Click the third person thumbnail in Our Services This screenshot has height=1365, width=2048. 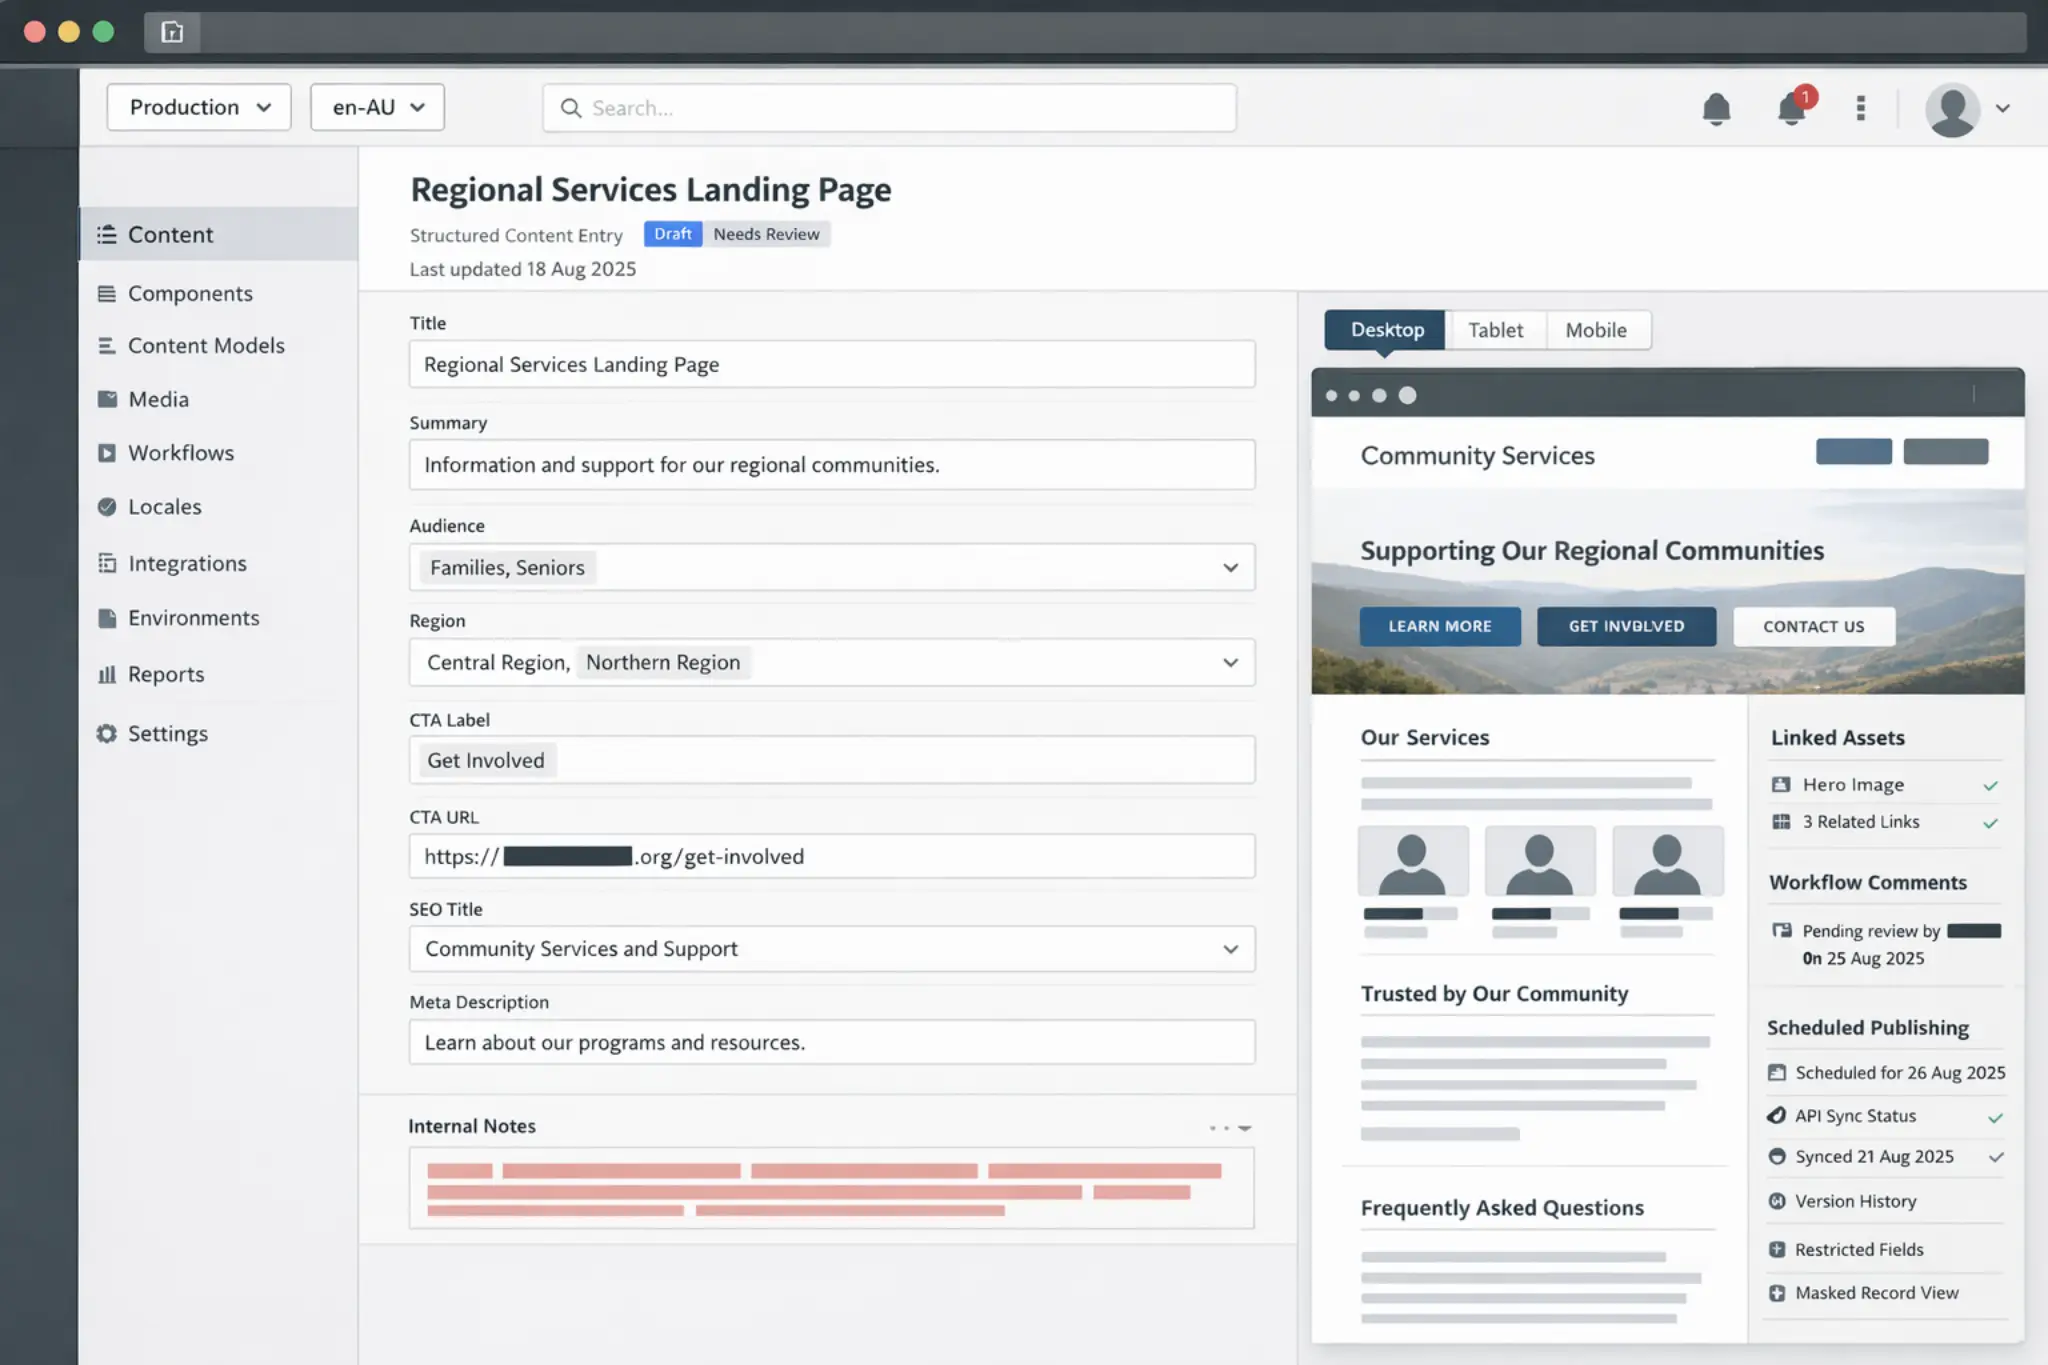click(x=1668, y=861)
